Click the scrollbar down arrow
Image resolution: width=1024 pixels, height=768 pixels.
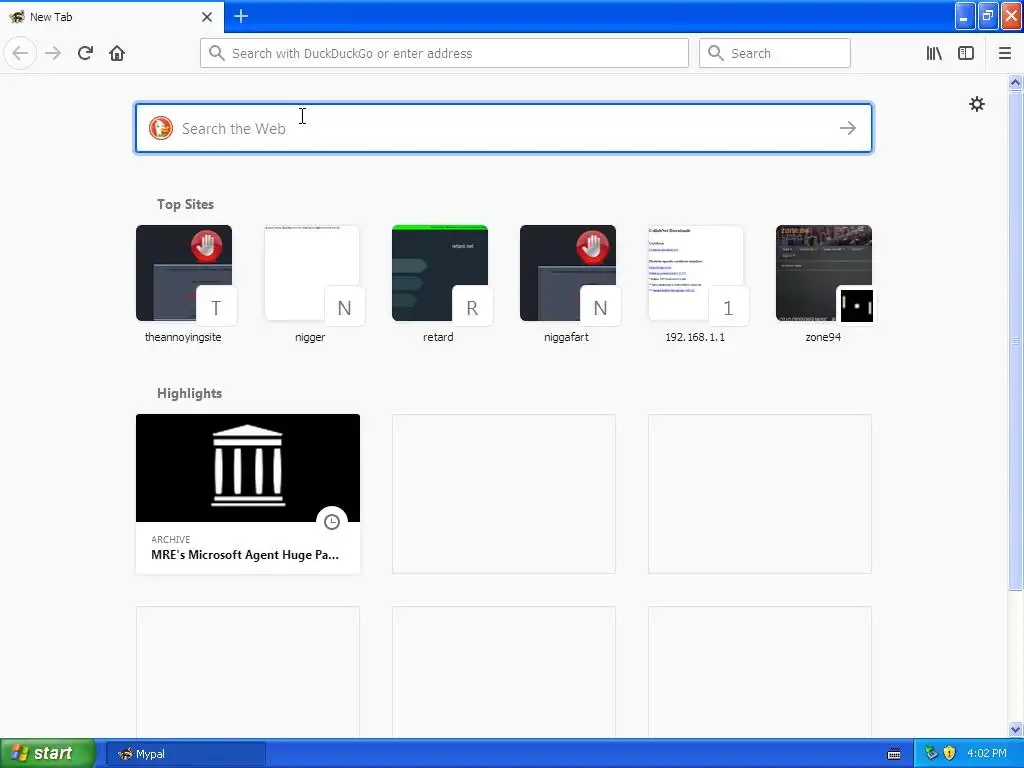pyautogui.click(x=1016, y=729)
